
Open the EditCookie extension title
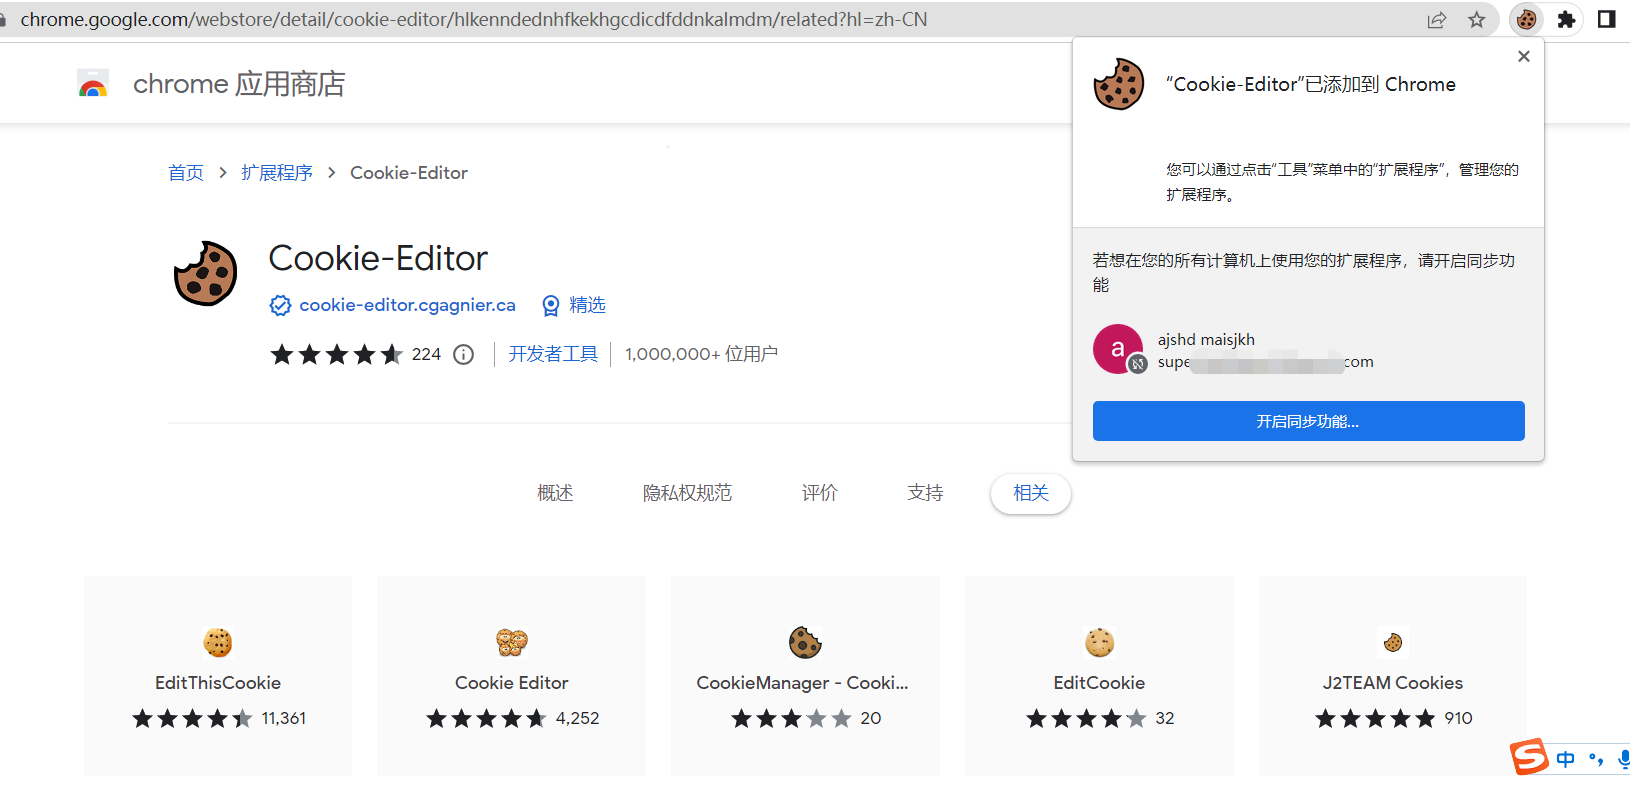(x=1099, y=683)
